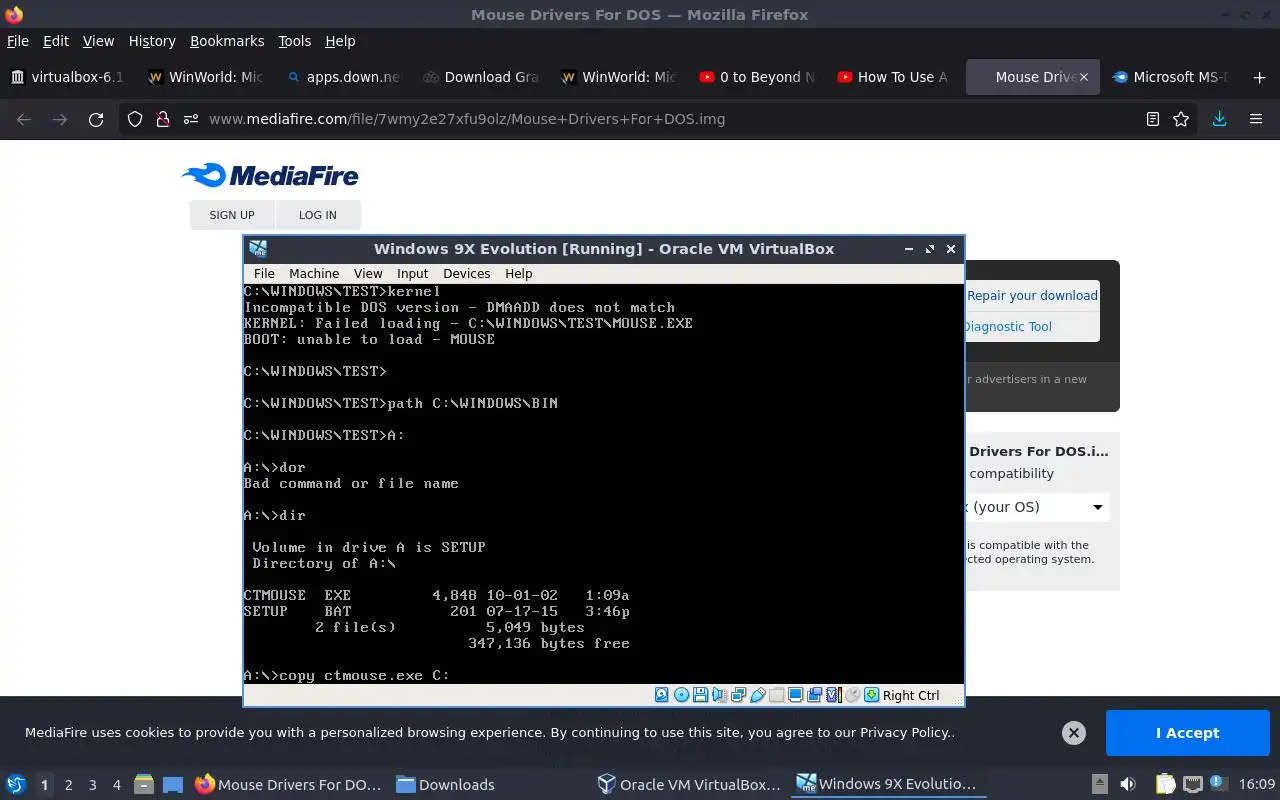Click the volume speaker tray icon
The height and width of the screenshot is (800, 1280).
point(1128,785)
